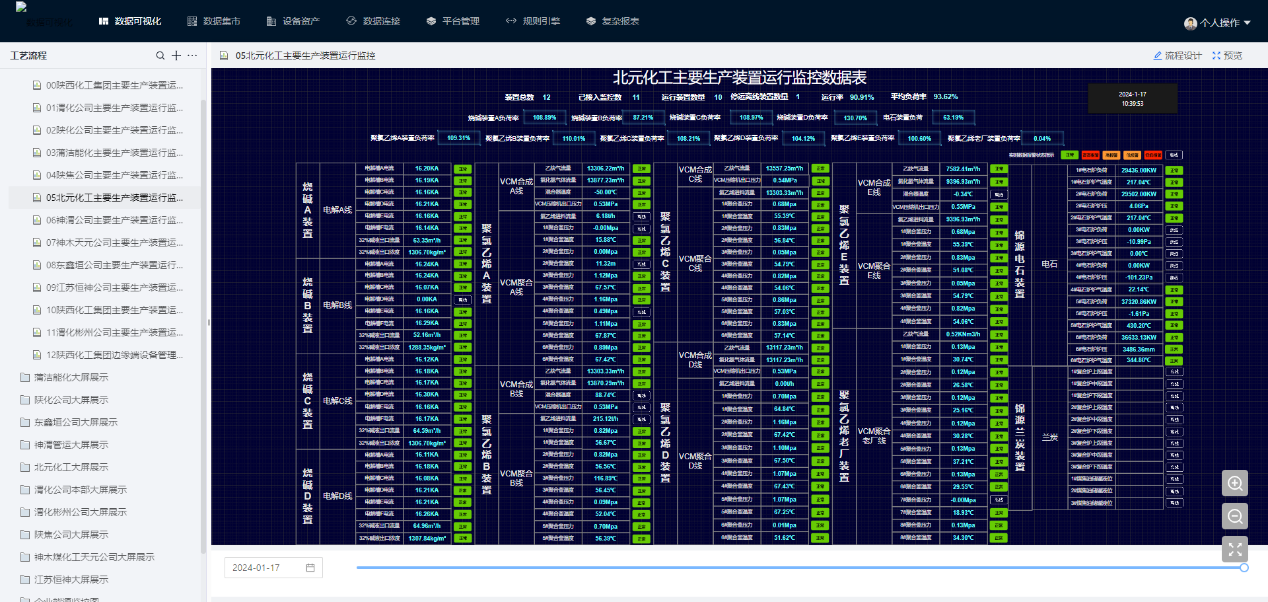1268x602 pixels.
Task: Click the 预览 preview button
Action: click(x=1227, y=56)
